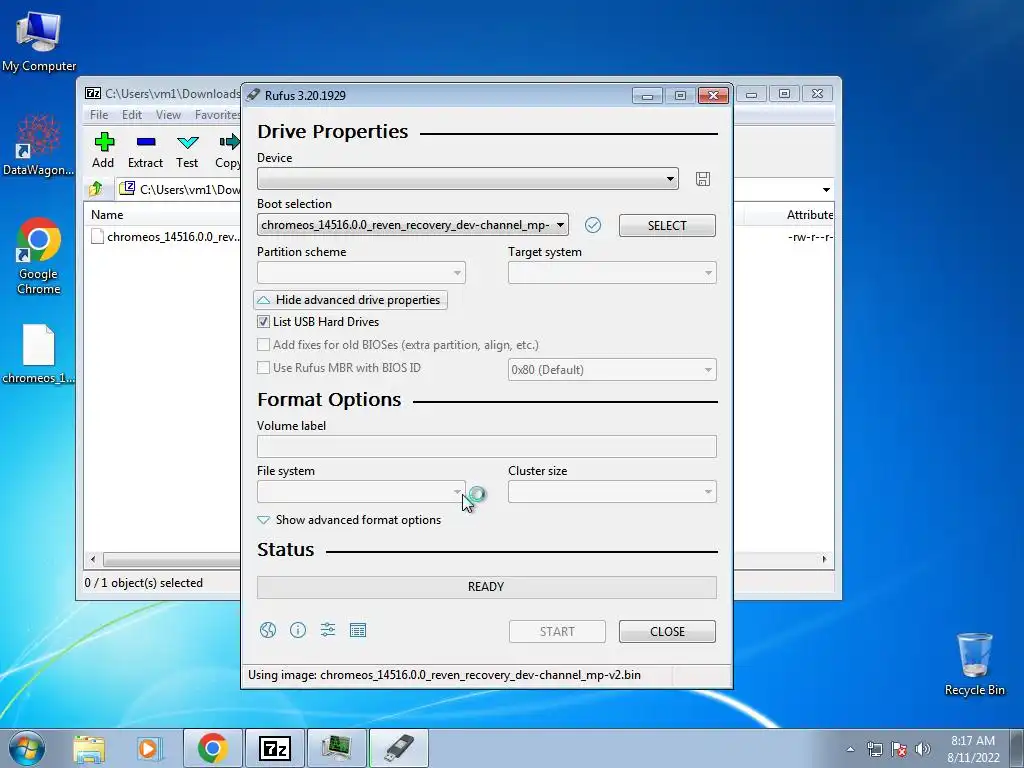Image resolution: width=1024 pixels, height=768 pixels.
Task: Open Google Chrome desktop shortcut
Action: (x=39, y=257)
